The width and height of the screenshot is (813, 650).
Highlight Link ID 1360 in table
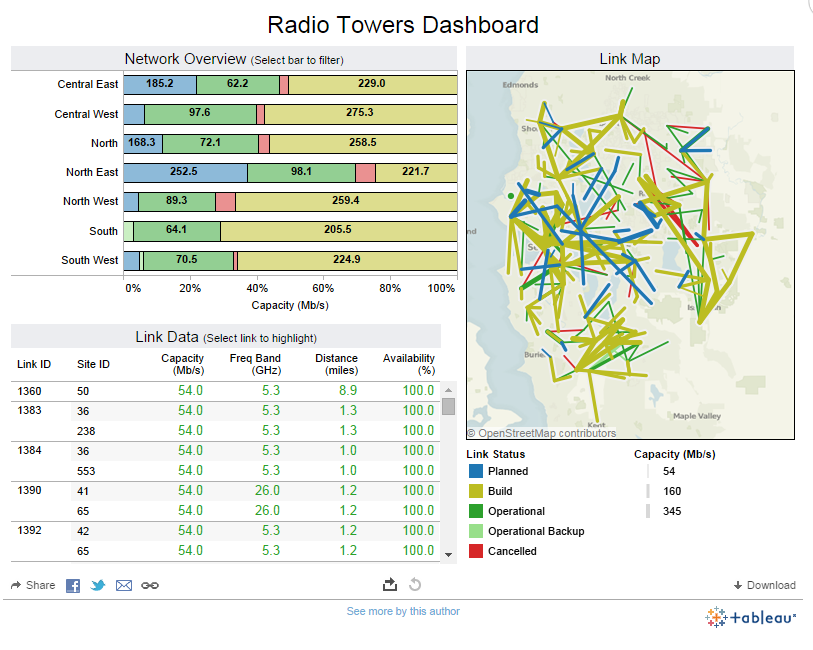29,391
